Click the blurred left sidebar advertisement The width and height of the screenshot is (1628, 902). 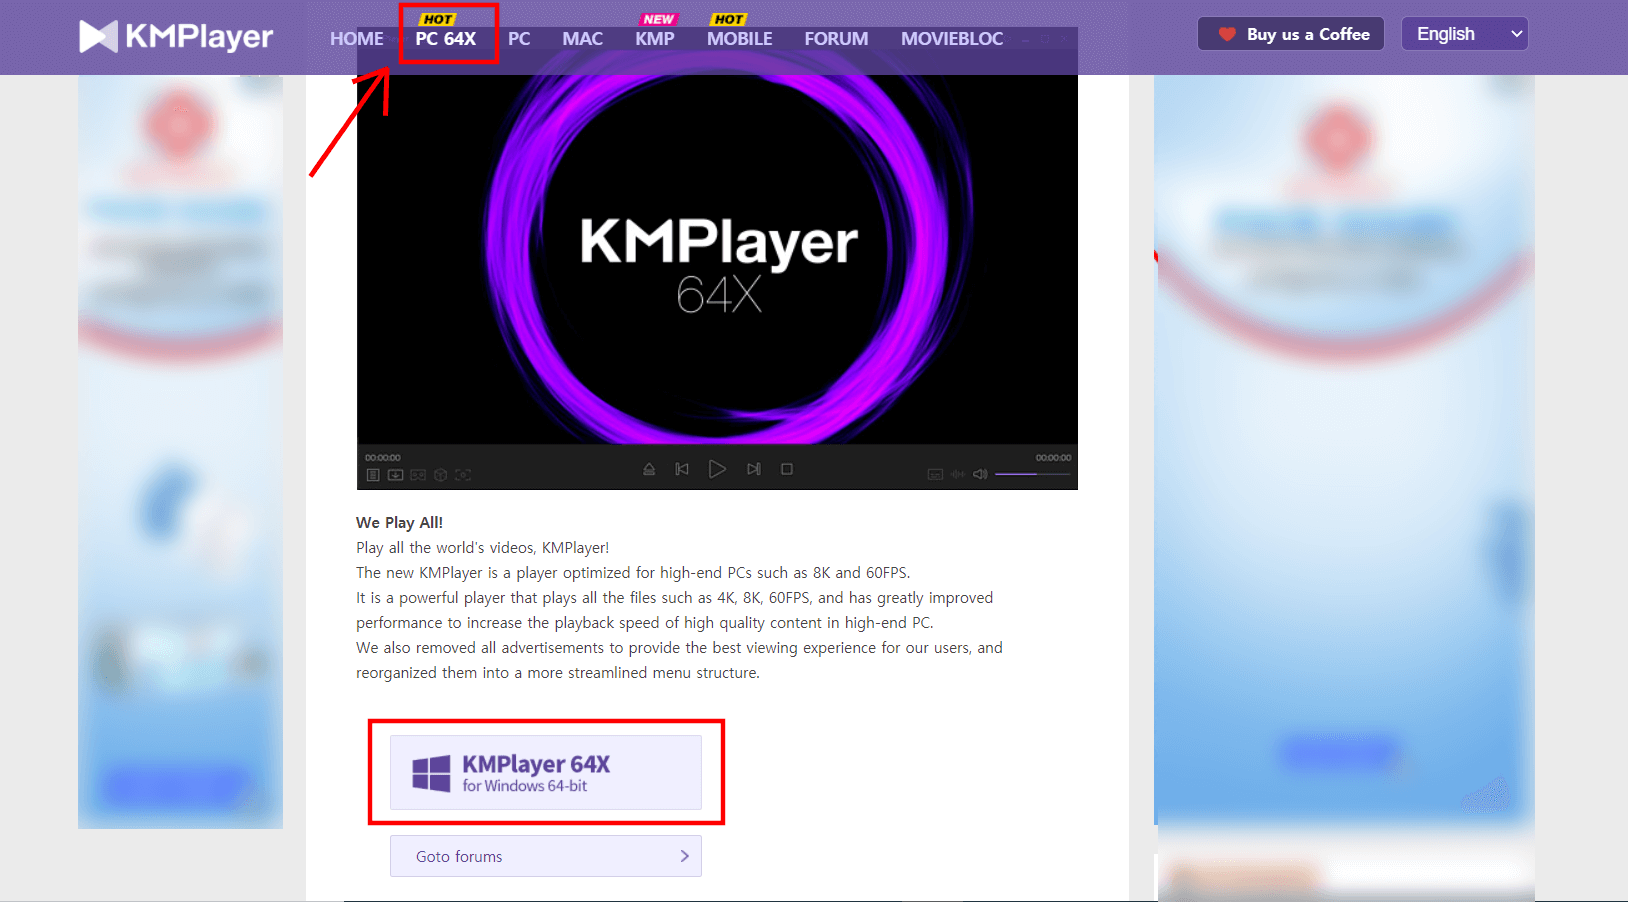tap(180, 452)
